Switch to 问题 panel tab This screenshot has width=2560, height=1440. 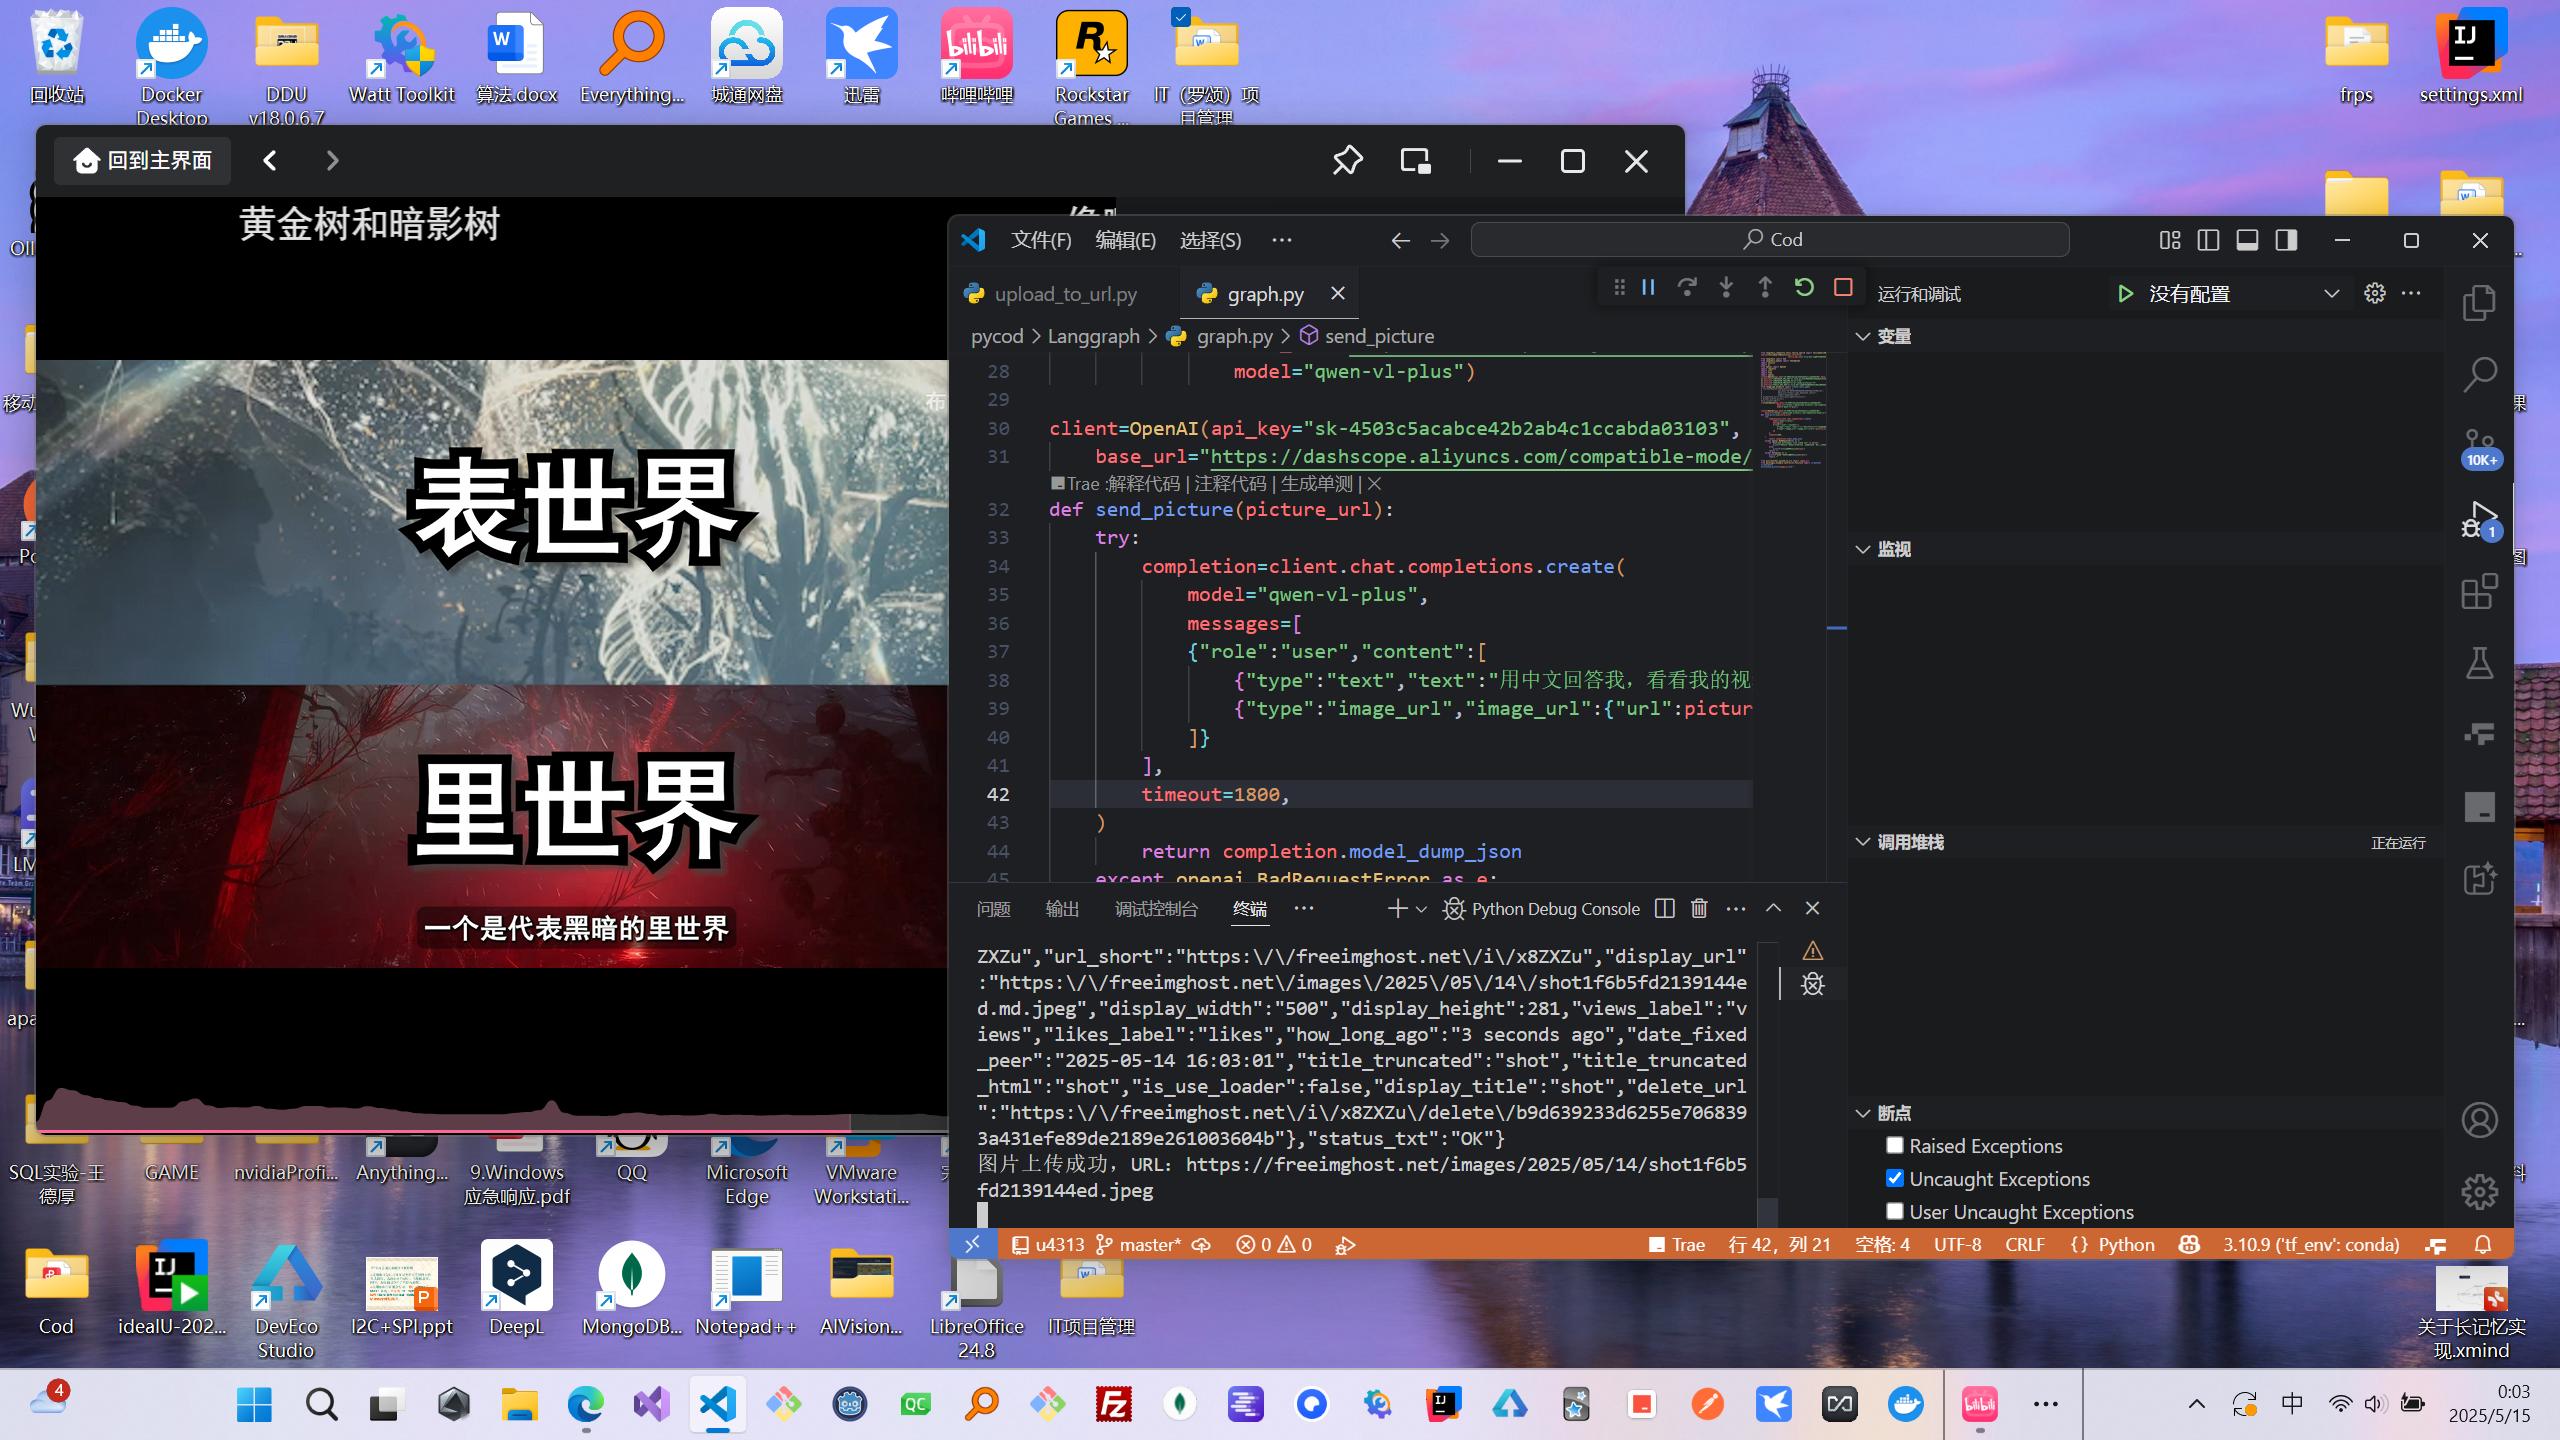pos(993,909)
